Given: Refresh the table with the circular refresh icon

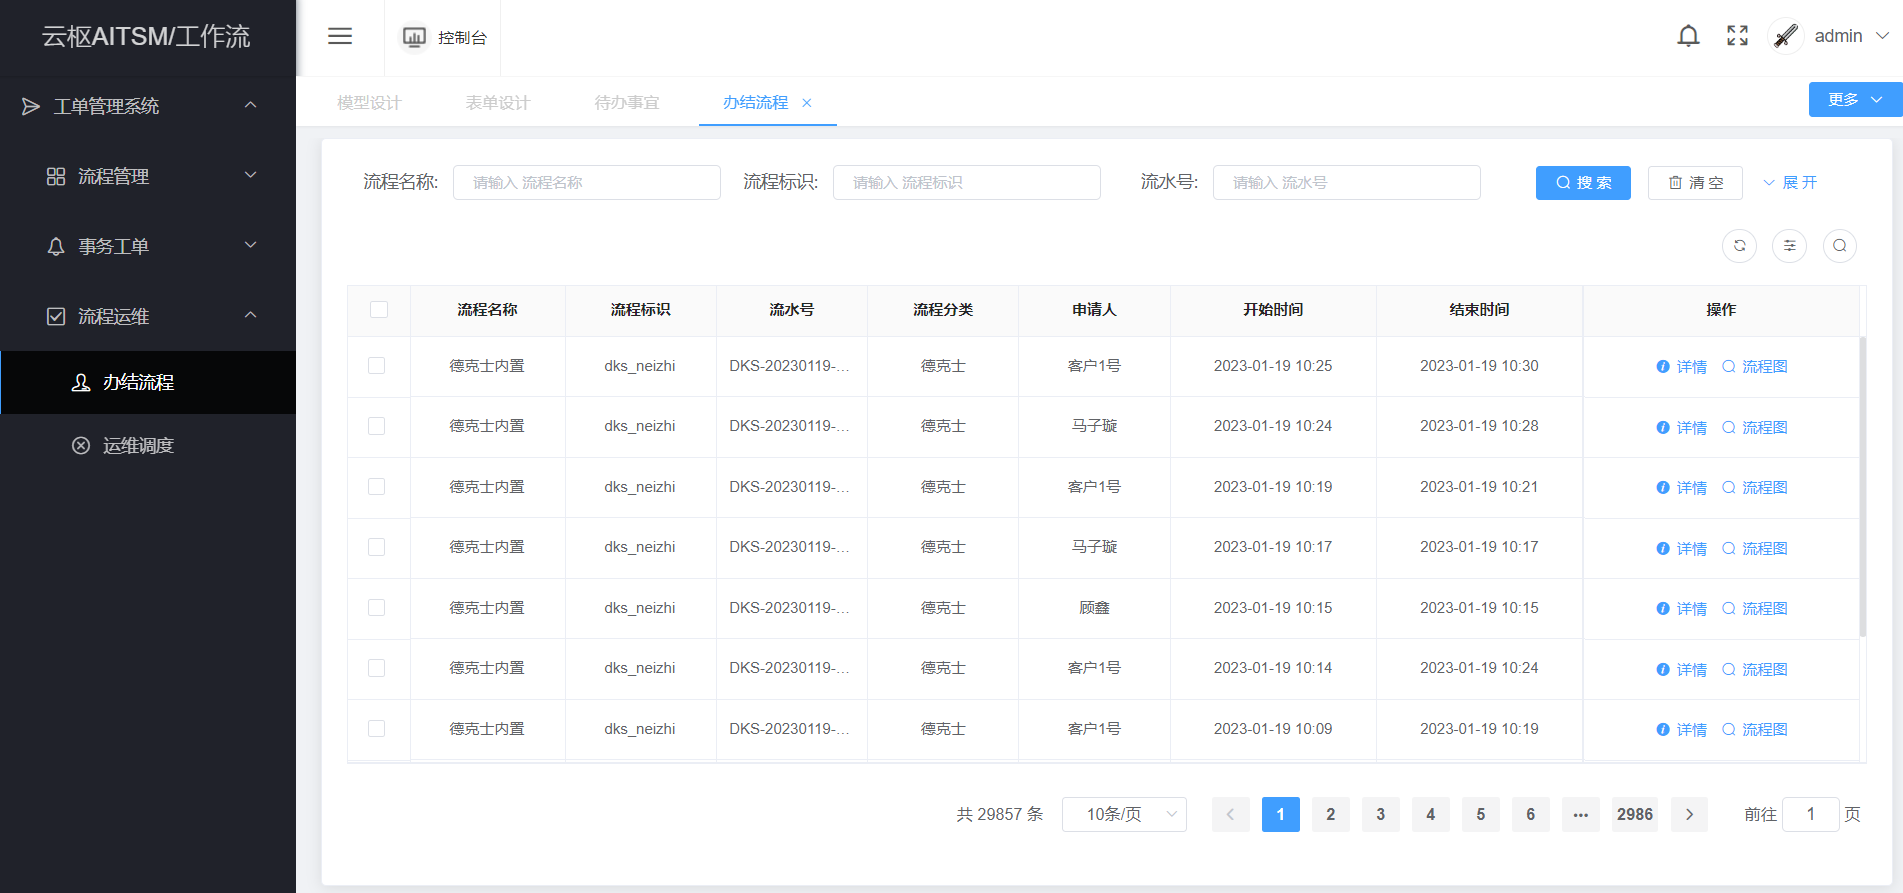Looking at the screenshot, I should (1740, 246).
